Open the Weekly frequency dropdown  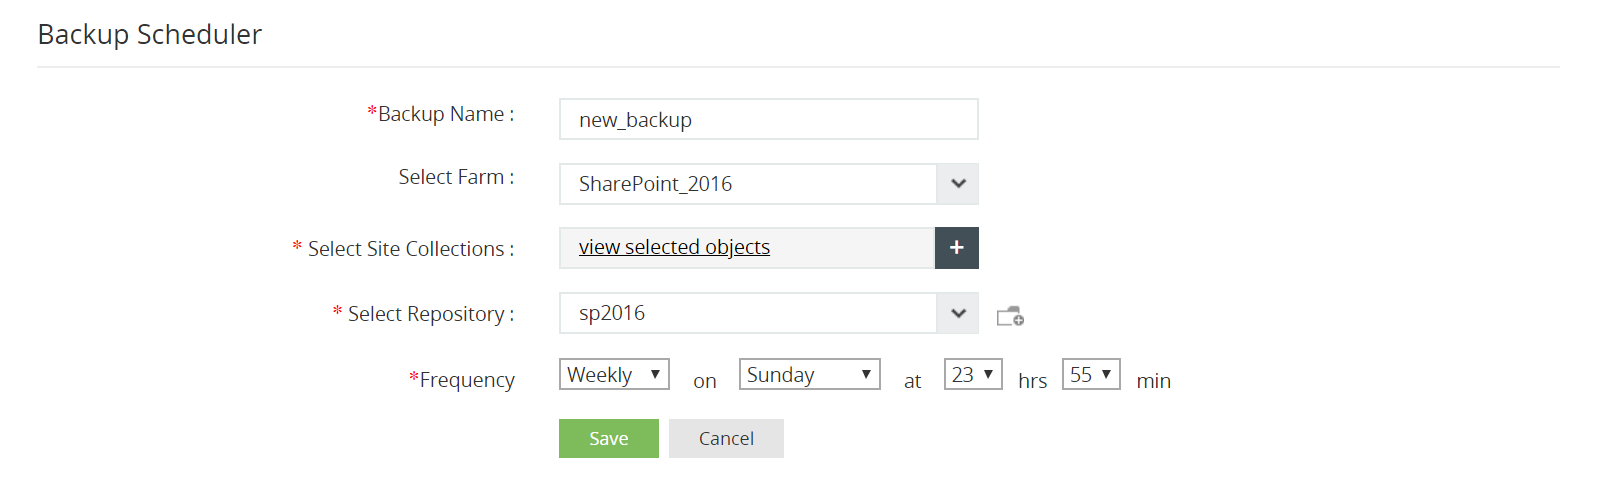[613, 375]
